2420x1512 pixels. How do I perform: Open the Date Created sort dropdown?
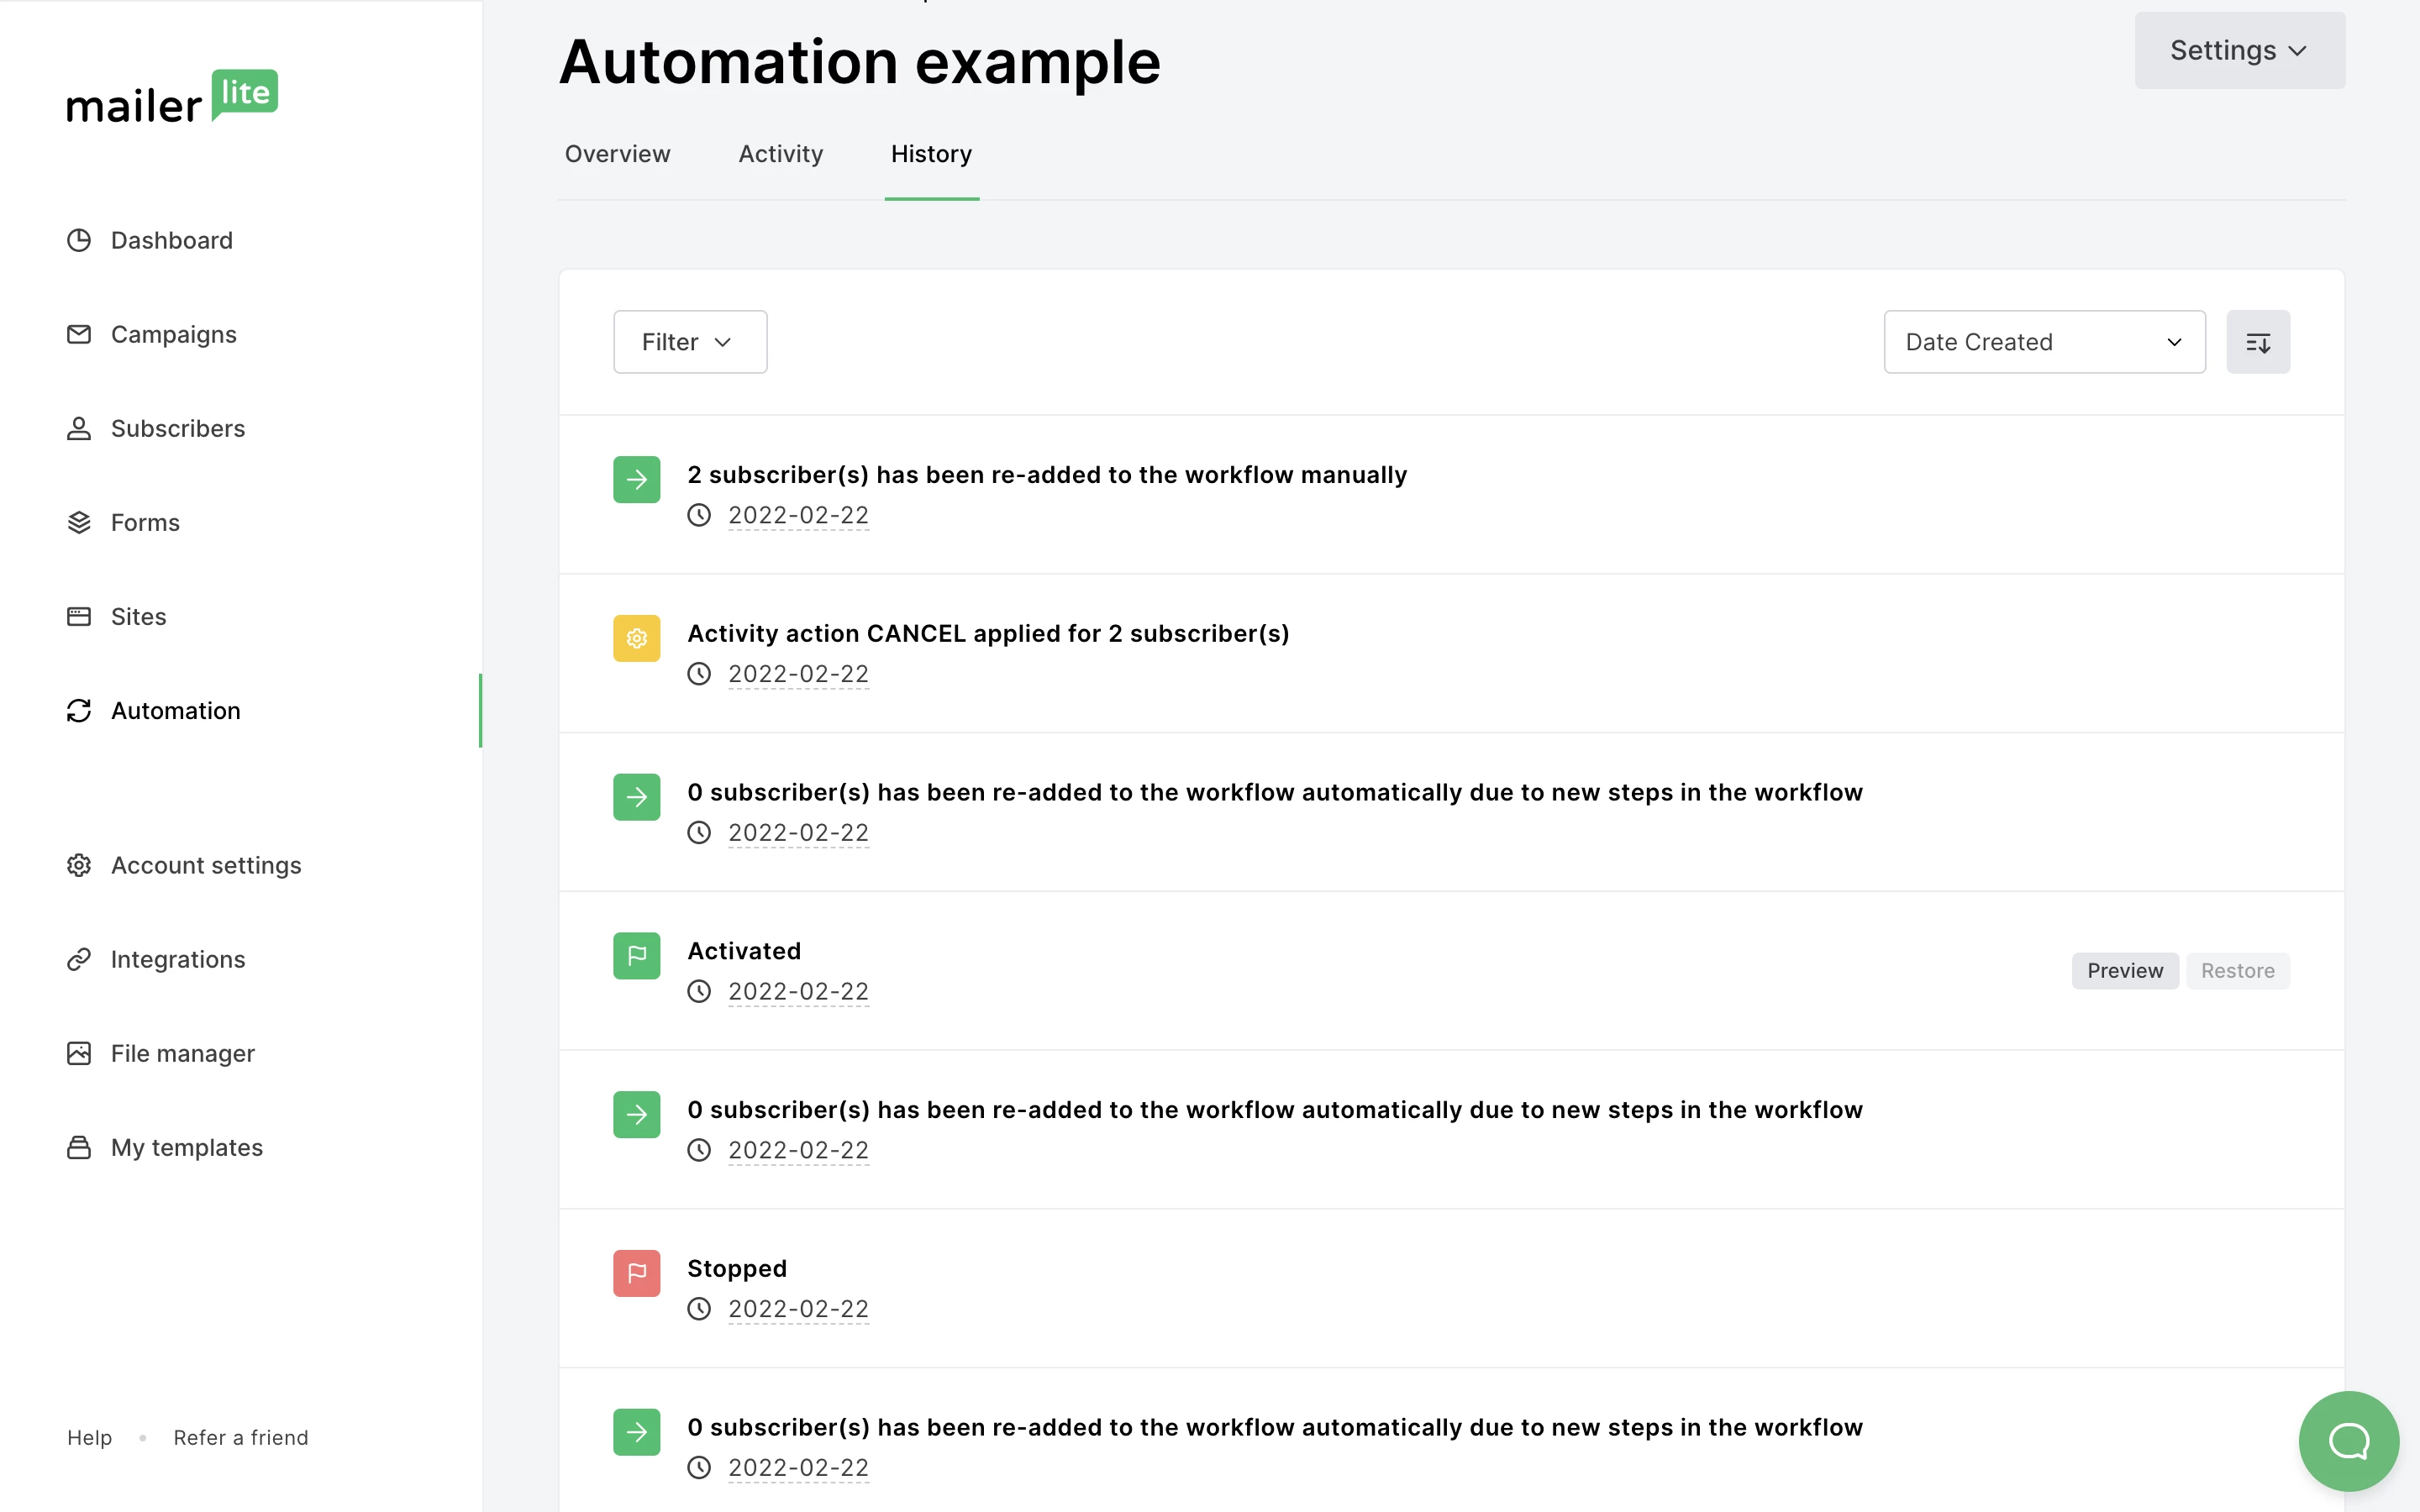click(2043, 342)
